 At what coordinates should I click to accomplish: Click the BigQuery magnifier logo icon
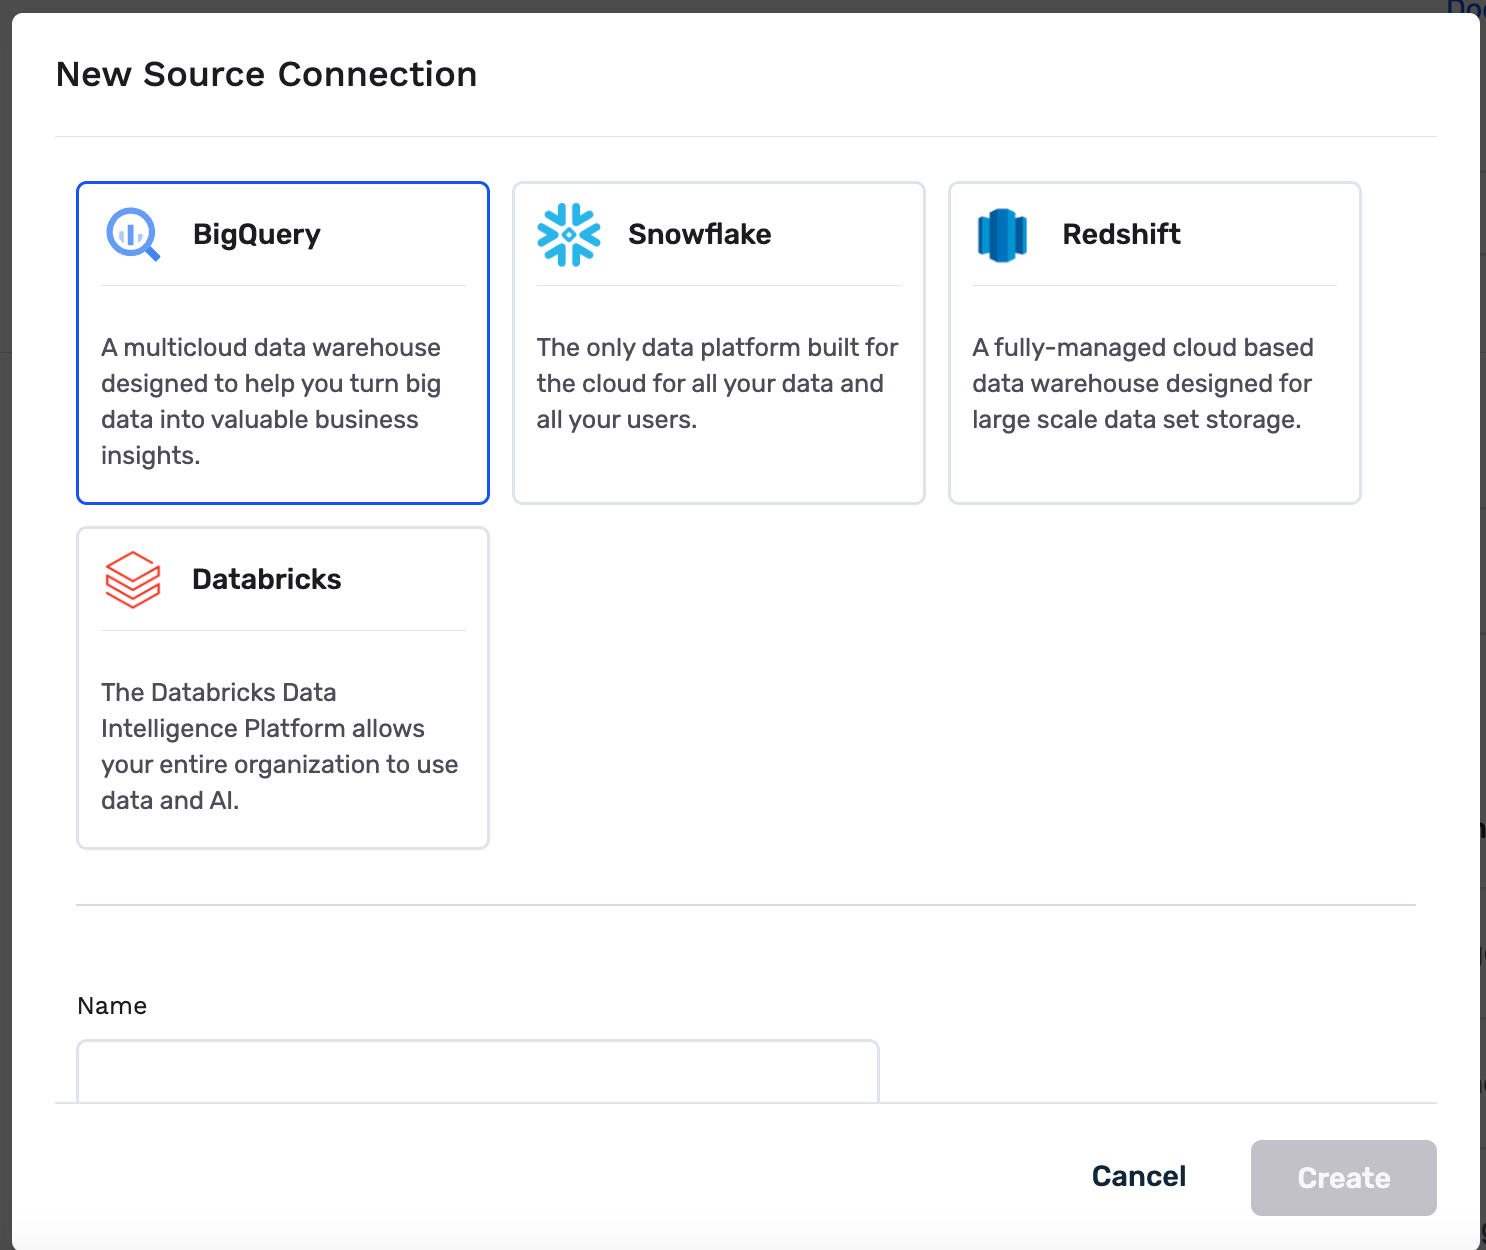coord(133,234)
